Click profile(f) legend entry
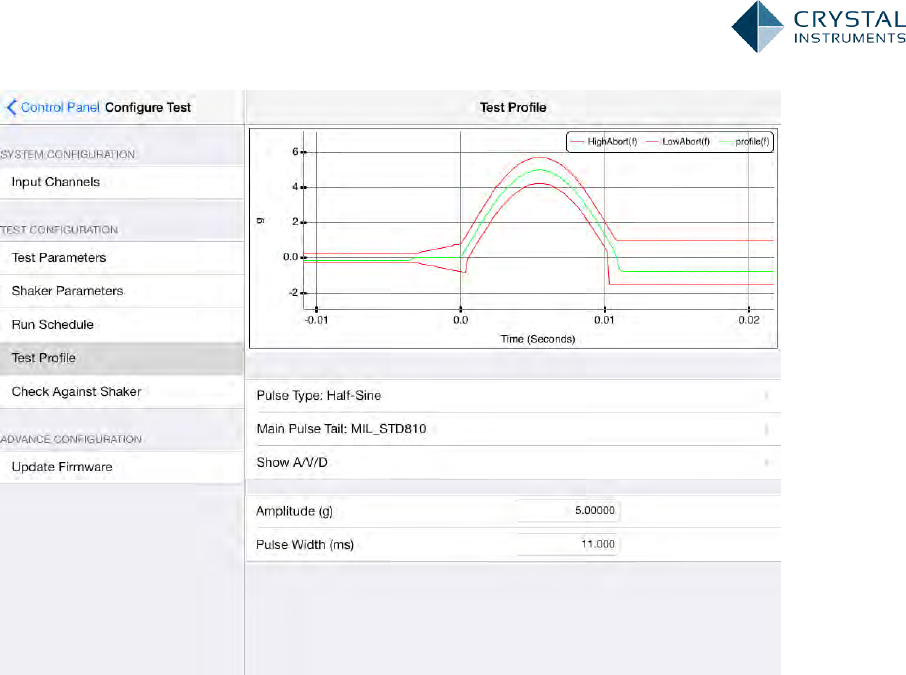The image size is (906, 675). coord(744,142)
